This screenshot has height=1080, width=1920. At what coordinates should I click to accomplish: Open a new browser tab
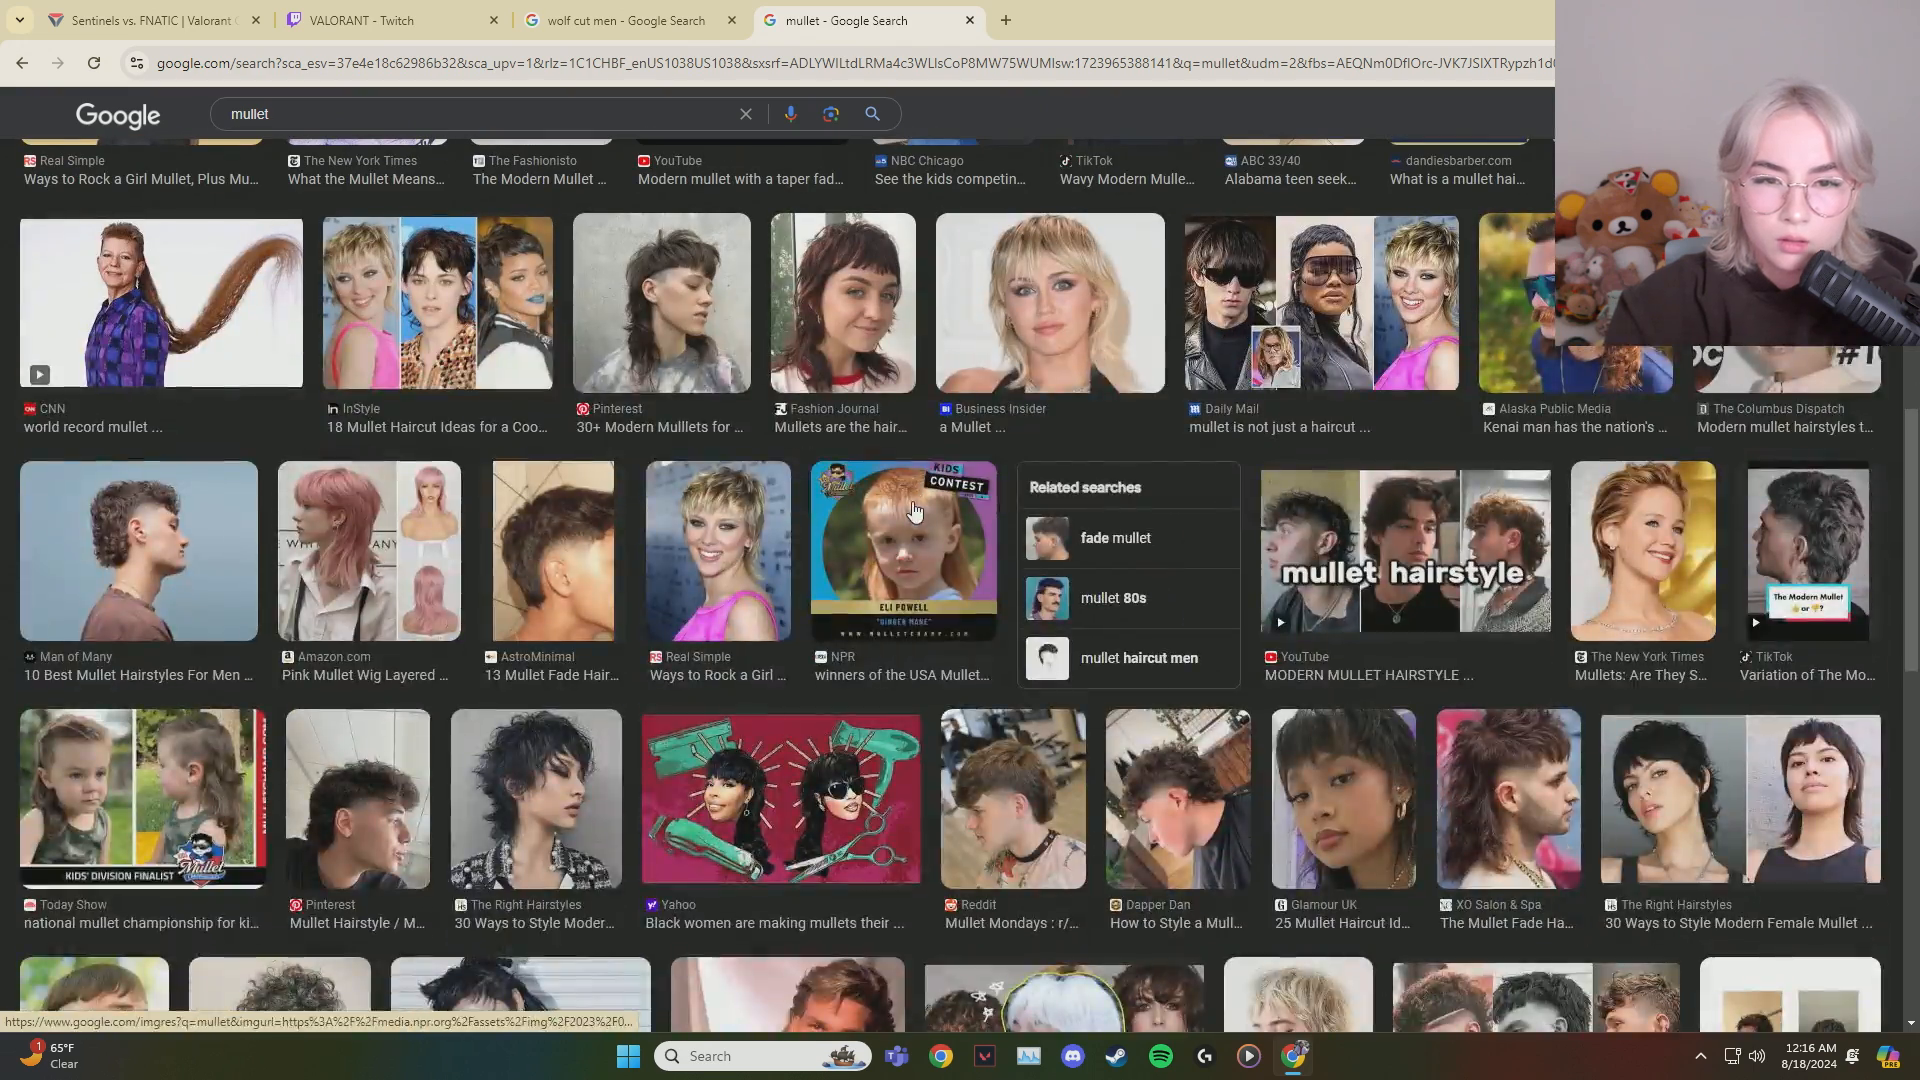pyautogui.click(x=1006, y=20)
